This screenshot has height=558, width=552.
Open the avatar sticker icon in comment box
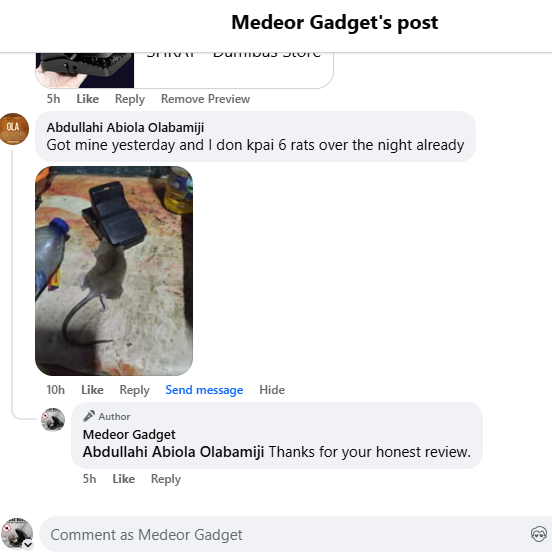[x=538, y=534]
